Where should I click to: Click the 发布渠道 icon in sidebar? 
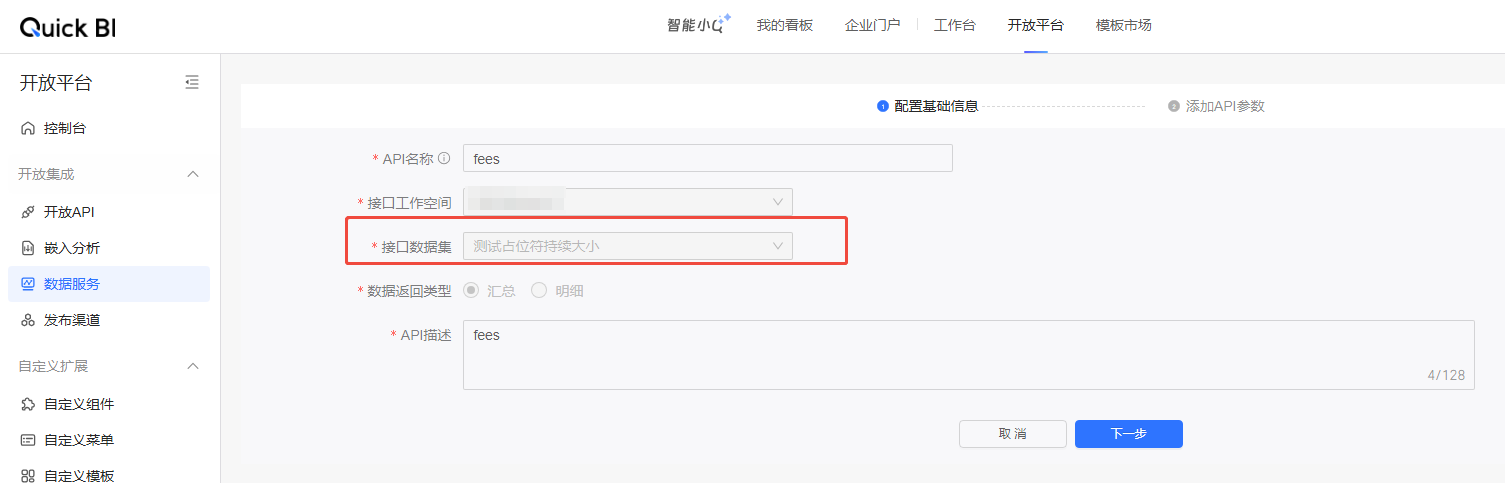tap(28, 320)
